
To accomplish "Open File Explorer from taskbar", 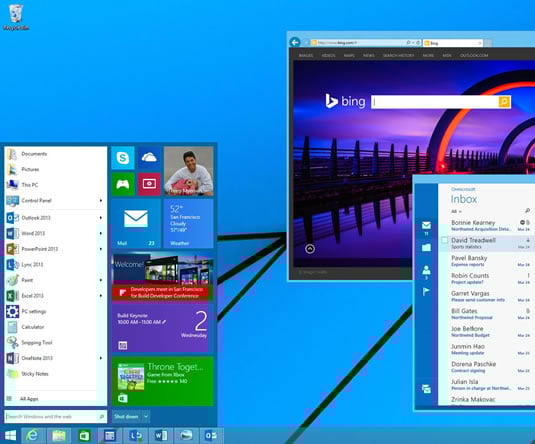I will [x=59, y=435].
